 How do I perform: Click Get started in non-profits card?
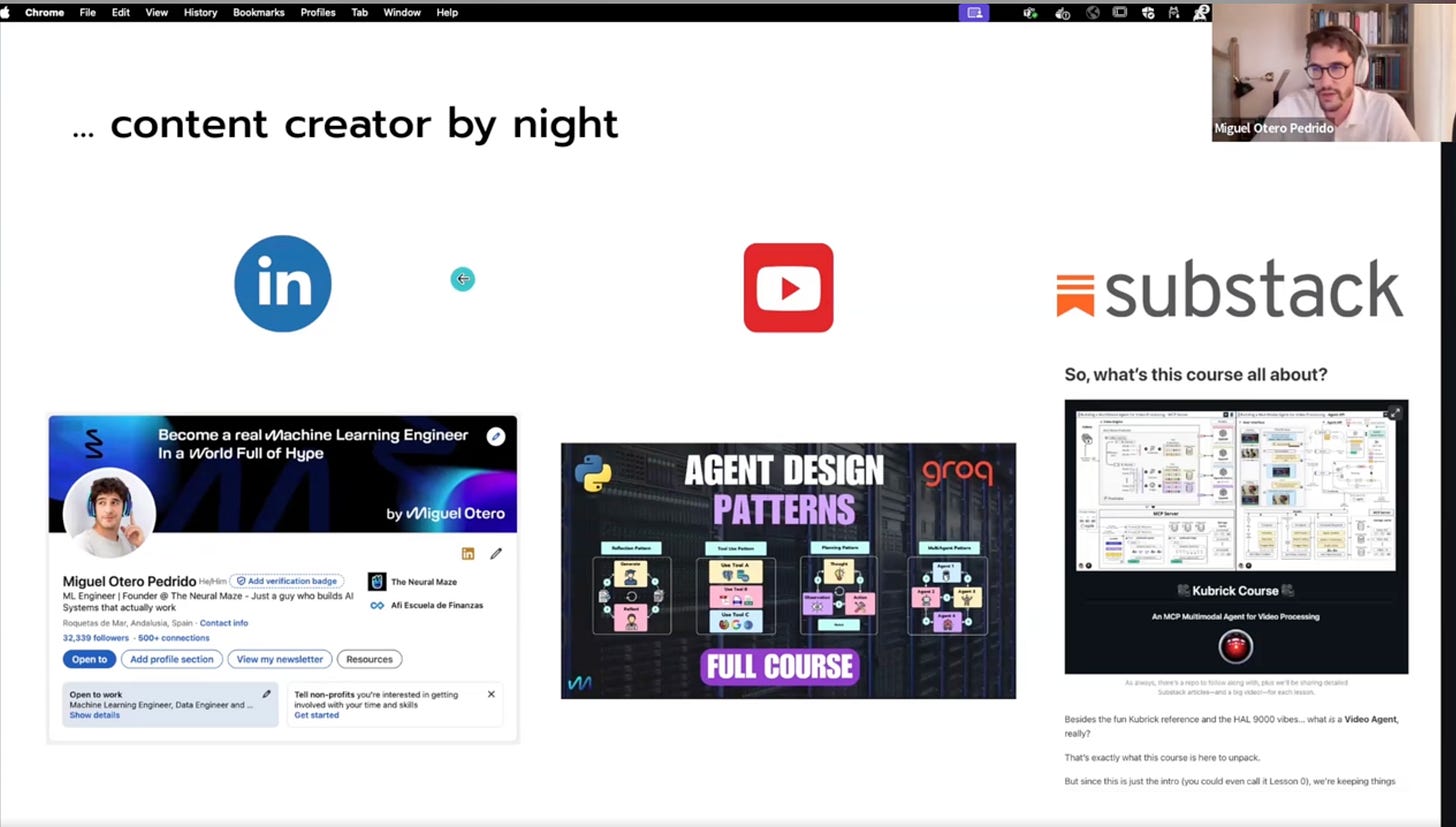point(316,715)
